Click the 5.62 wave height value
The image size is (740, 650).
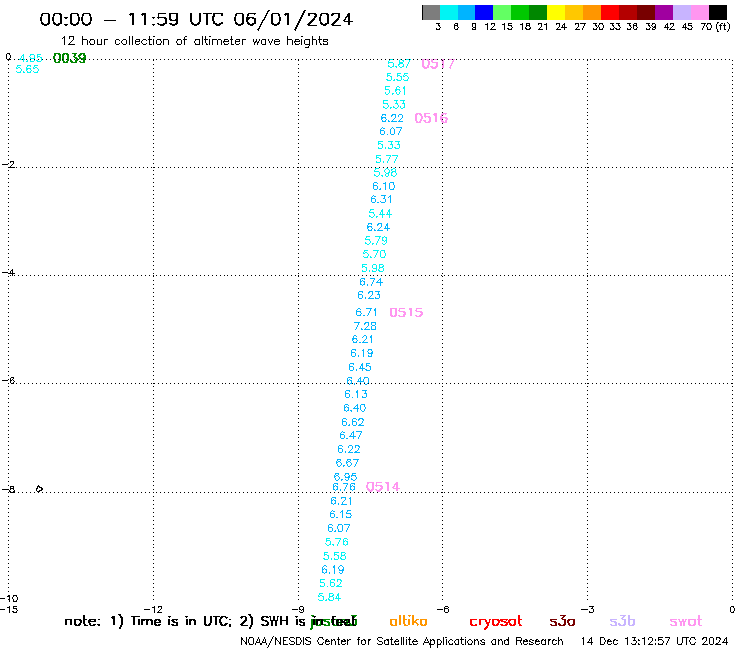(x=331, y=583)
